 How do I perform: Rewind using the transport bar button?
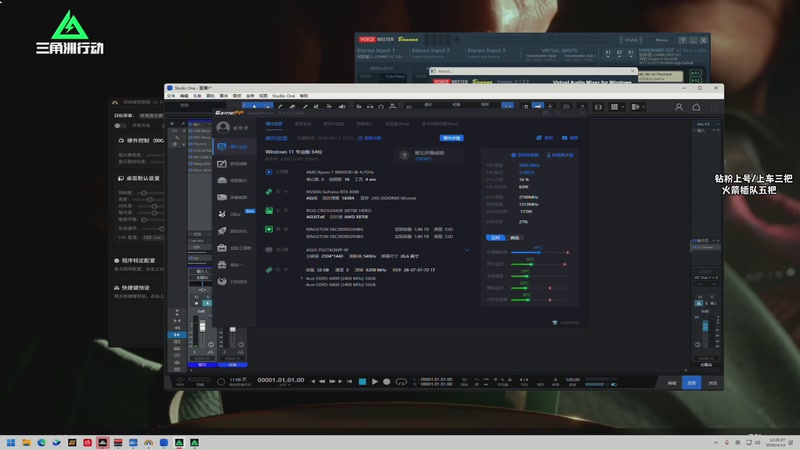[322, 381]
